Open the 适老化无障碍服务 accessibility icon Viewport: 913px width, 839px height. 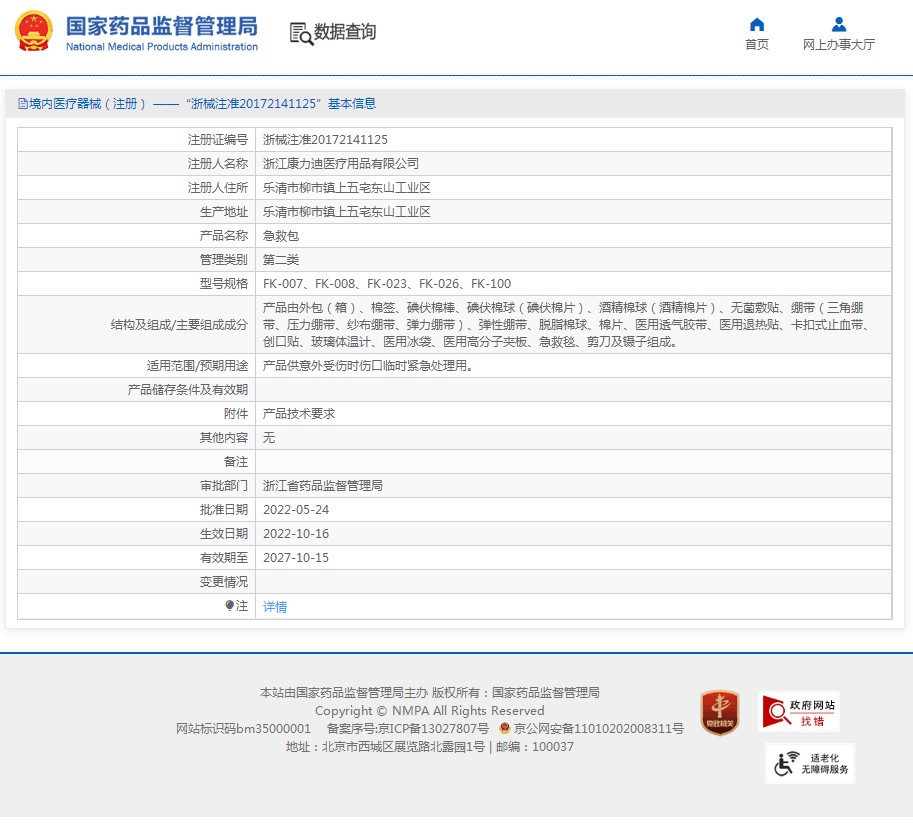coord(809,763)
